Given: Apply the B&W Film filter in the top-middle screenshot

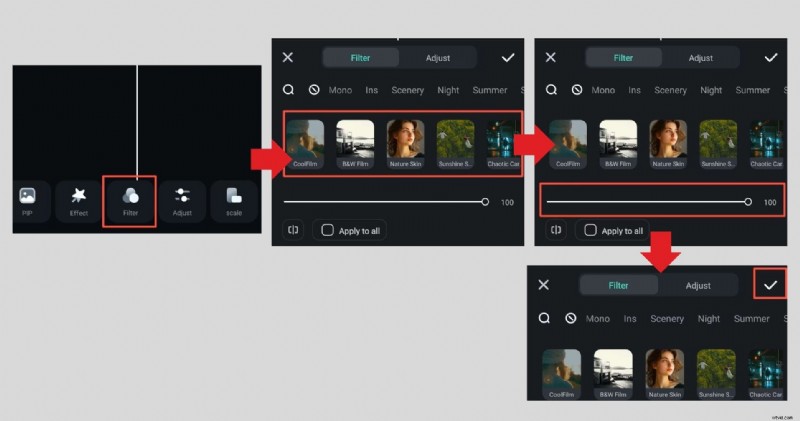Looking at the screenshot, I should coord(355,144).
